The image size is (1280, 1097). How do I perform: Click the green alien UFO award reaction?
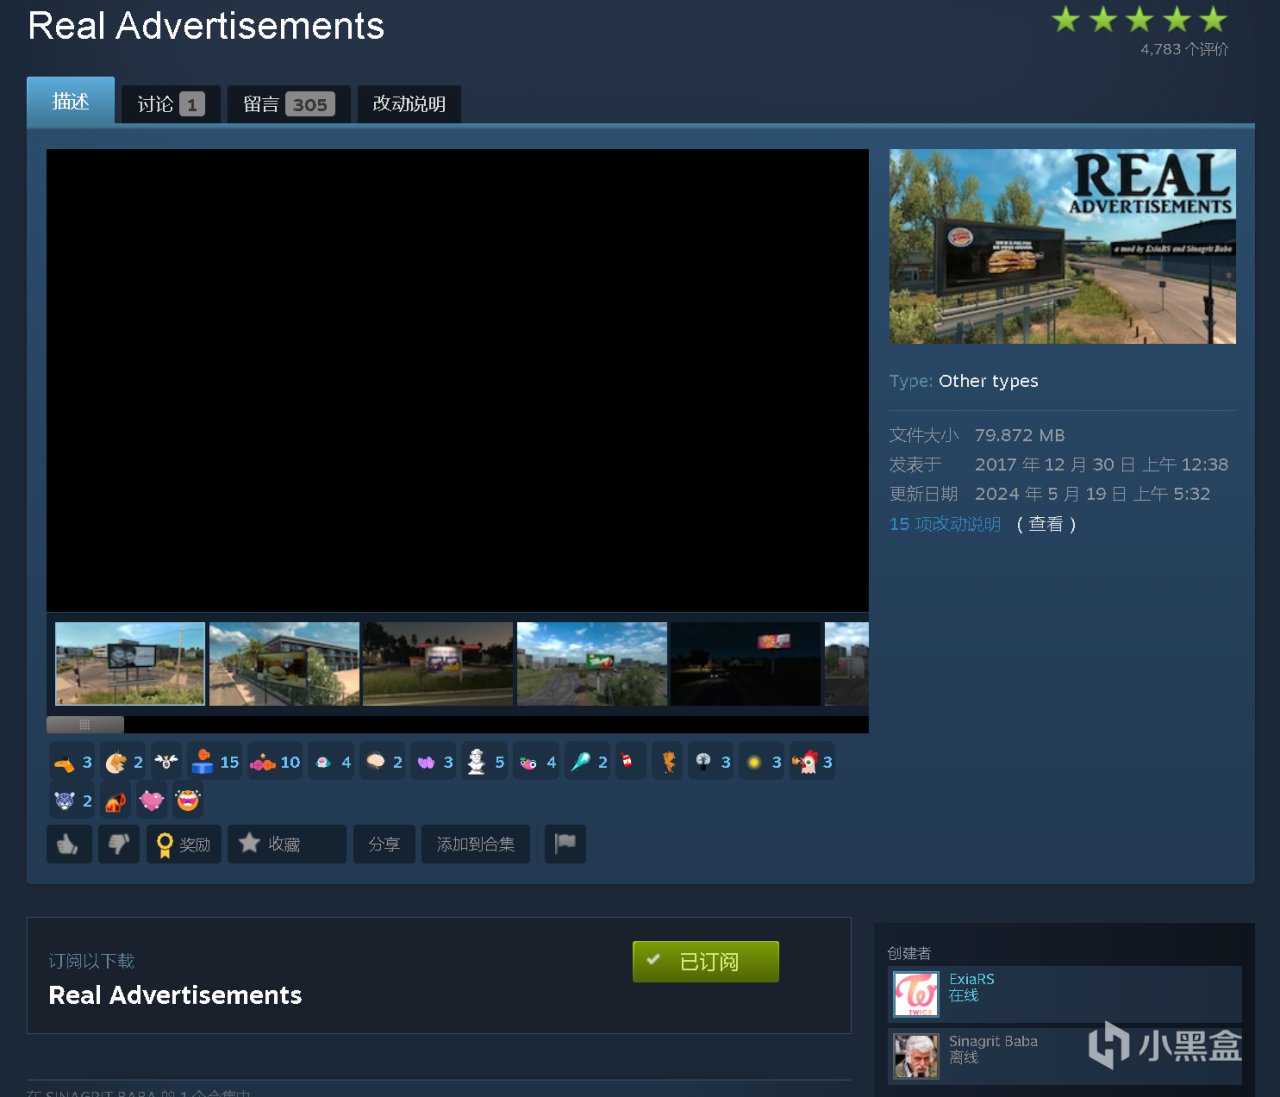click(333, 762)
